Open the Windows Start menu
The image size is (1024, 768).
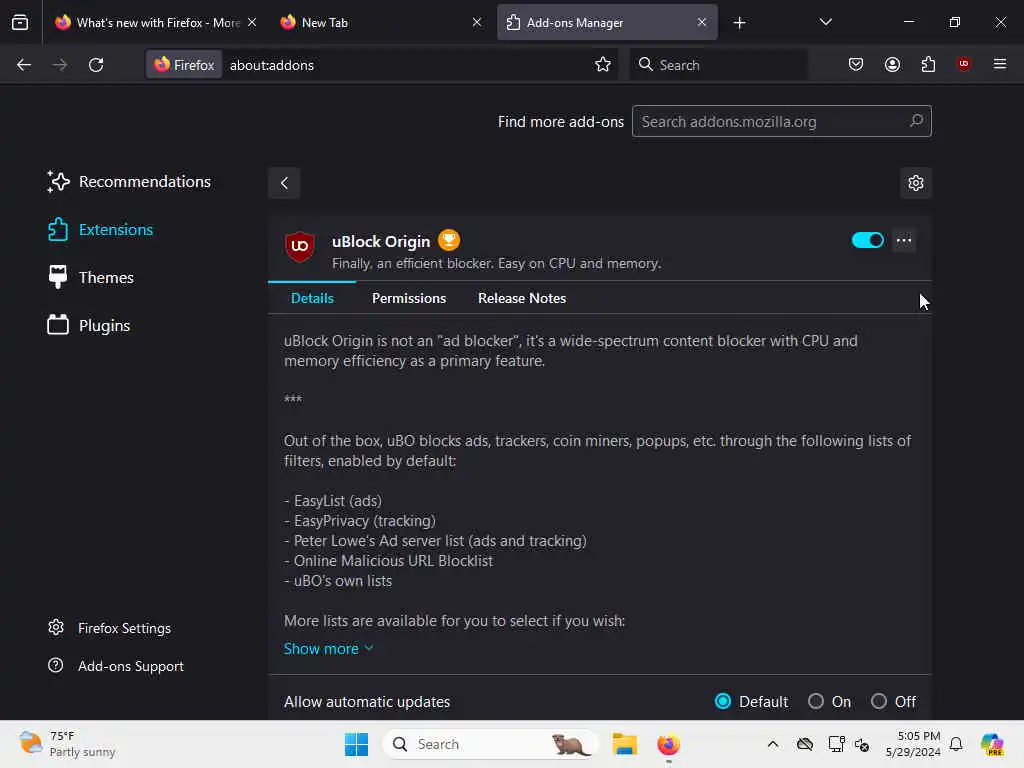[x=357, y=744]
